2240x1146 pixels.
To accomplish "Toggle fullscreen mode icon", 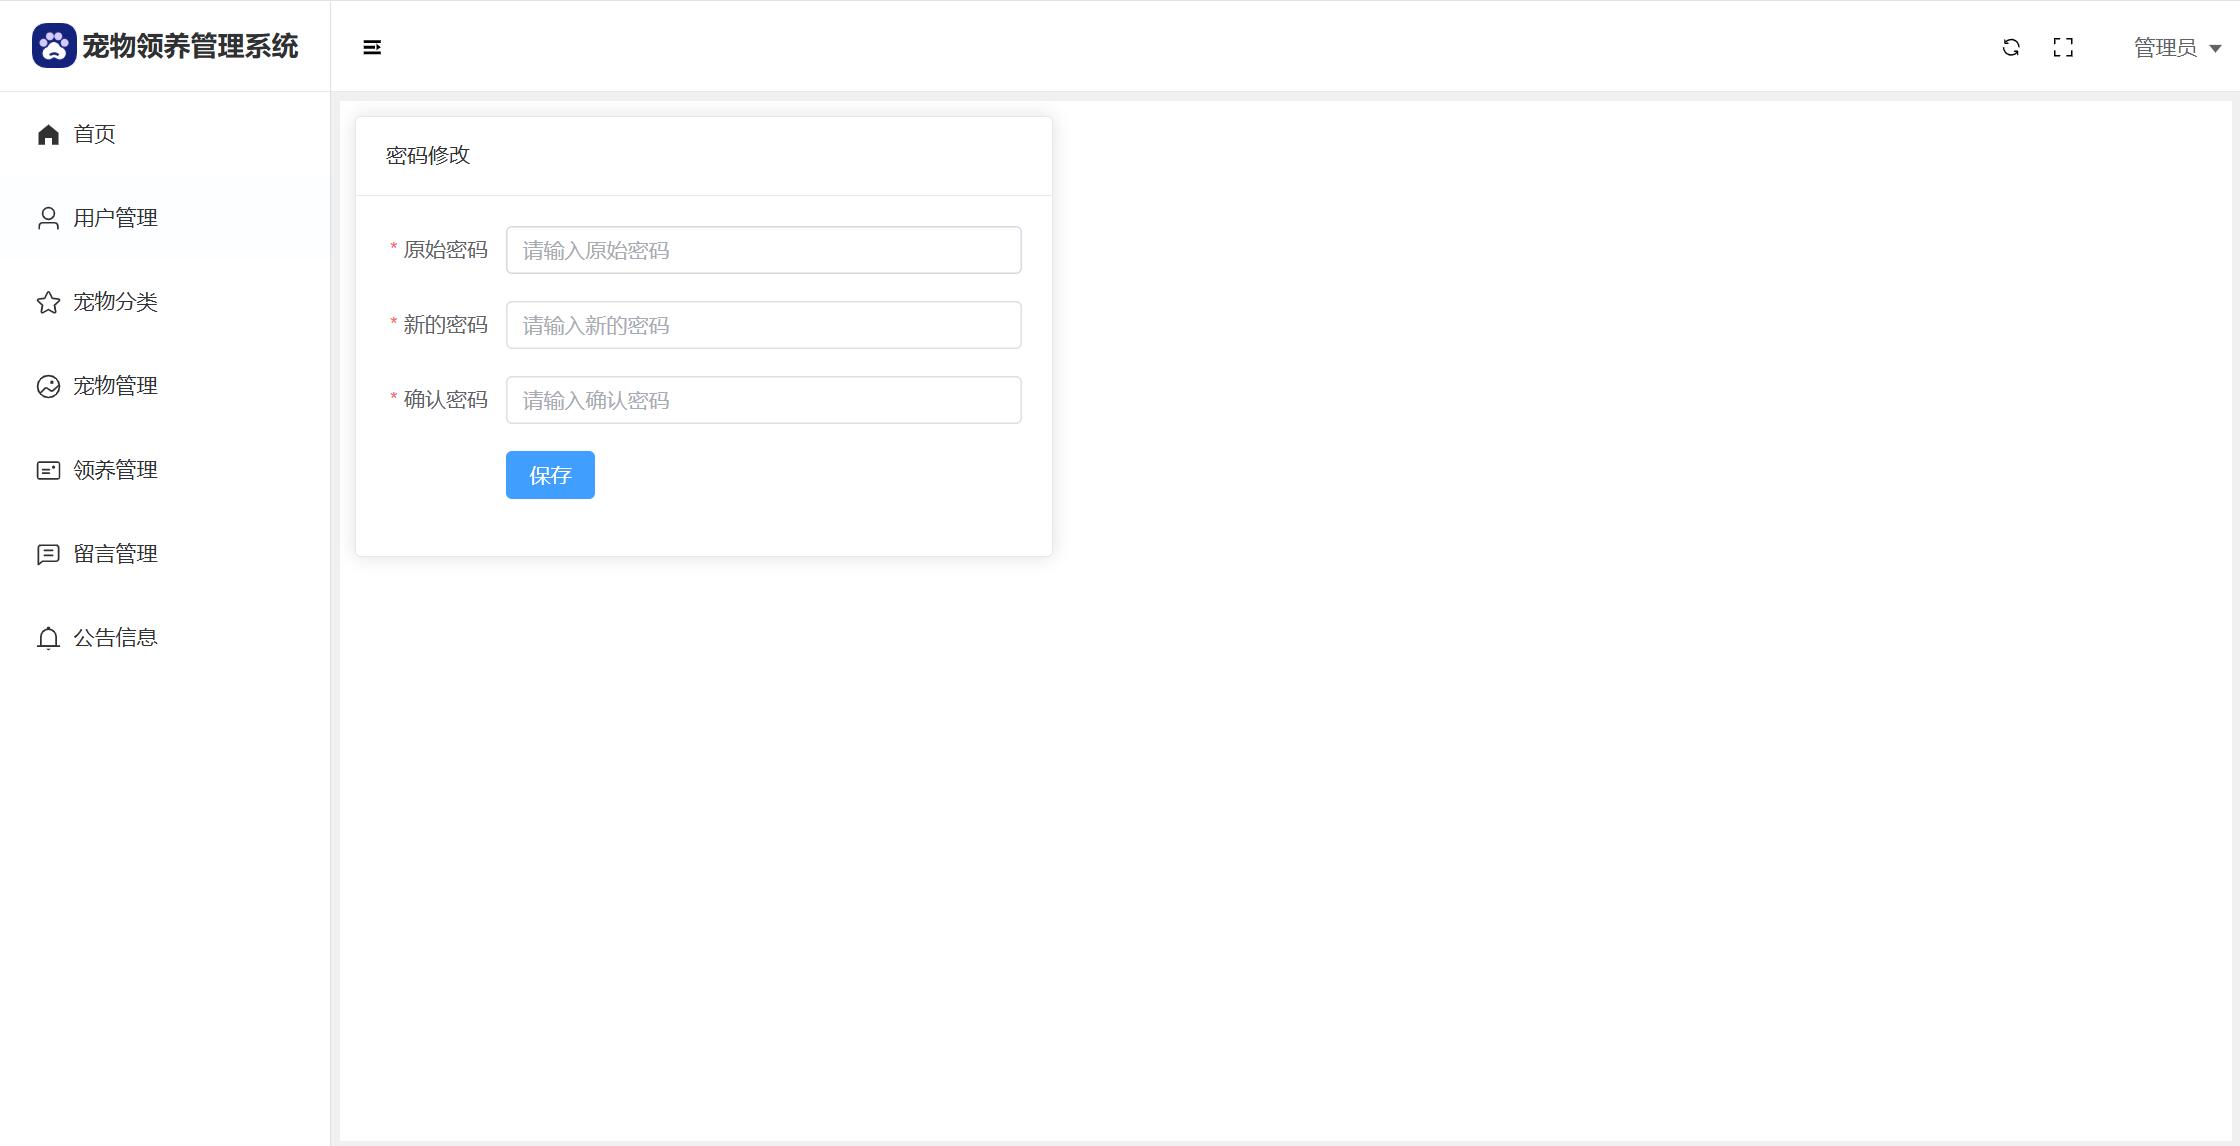I will coord(2063,47).
